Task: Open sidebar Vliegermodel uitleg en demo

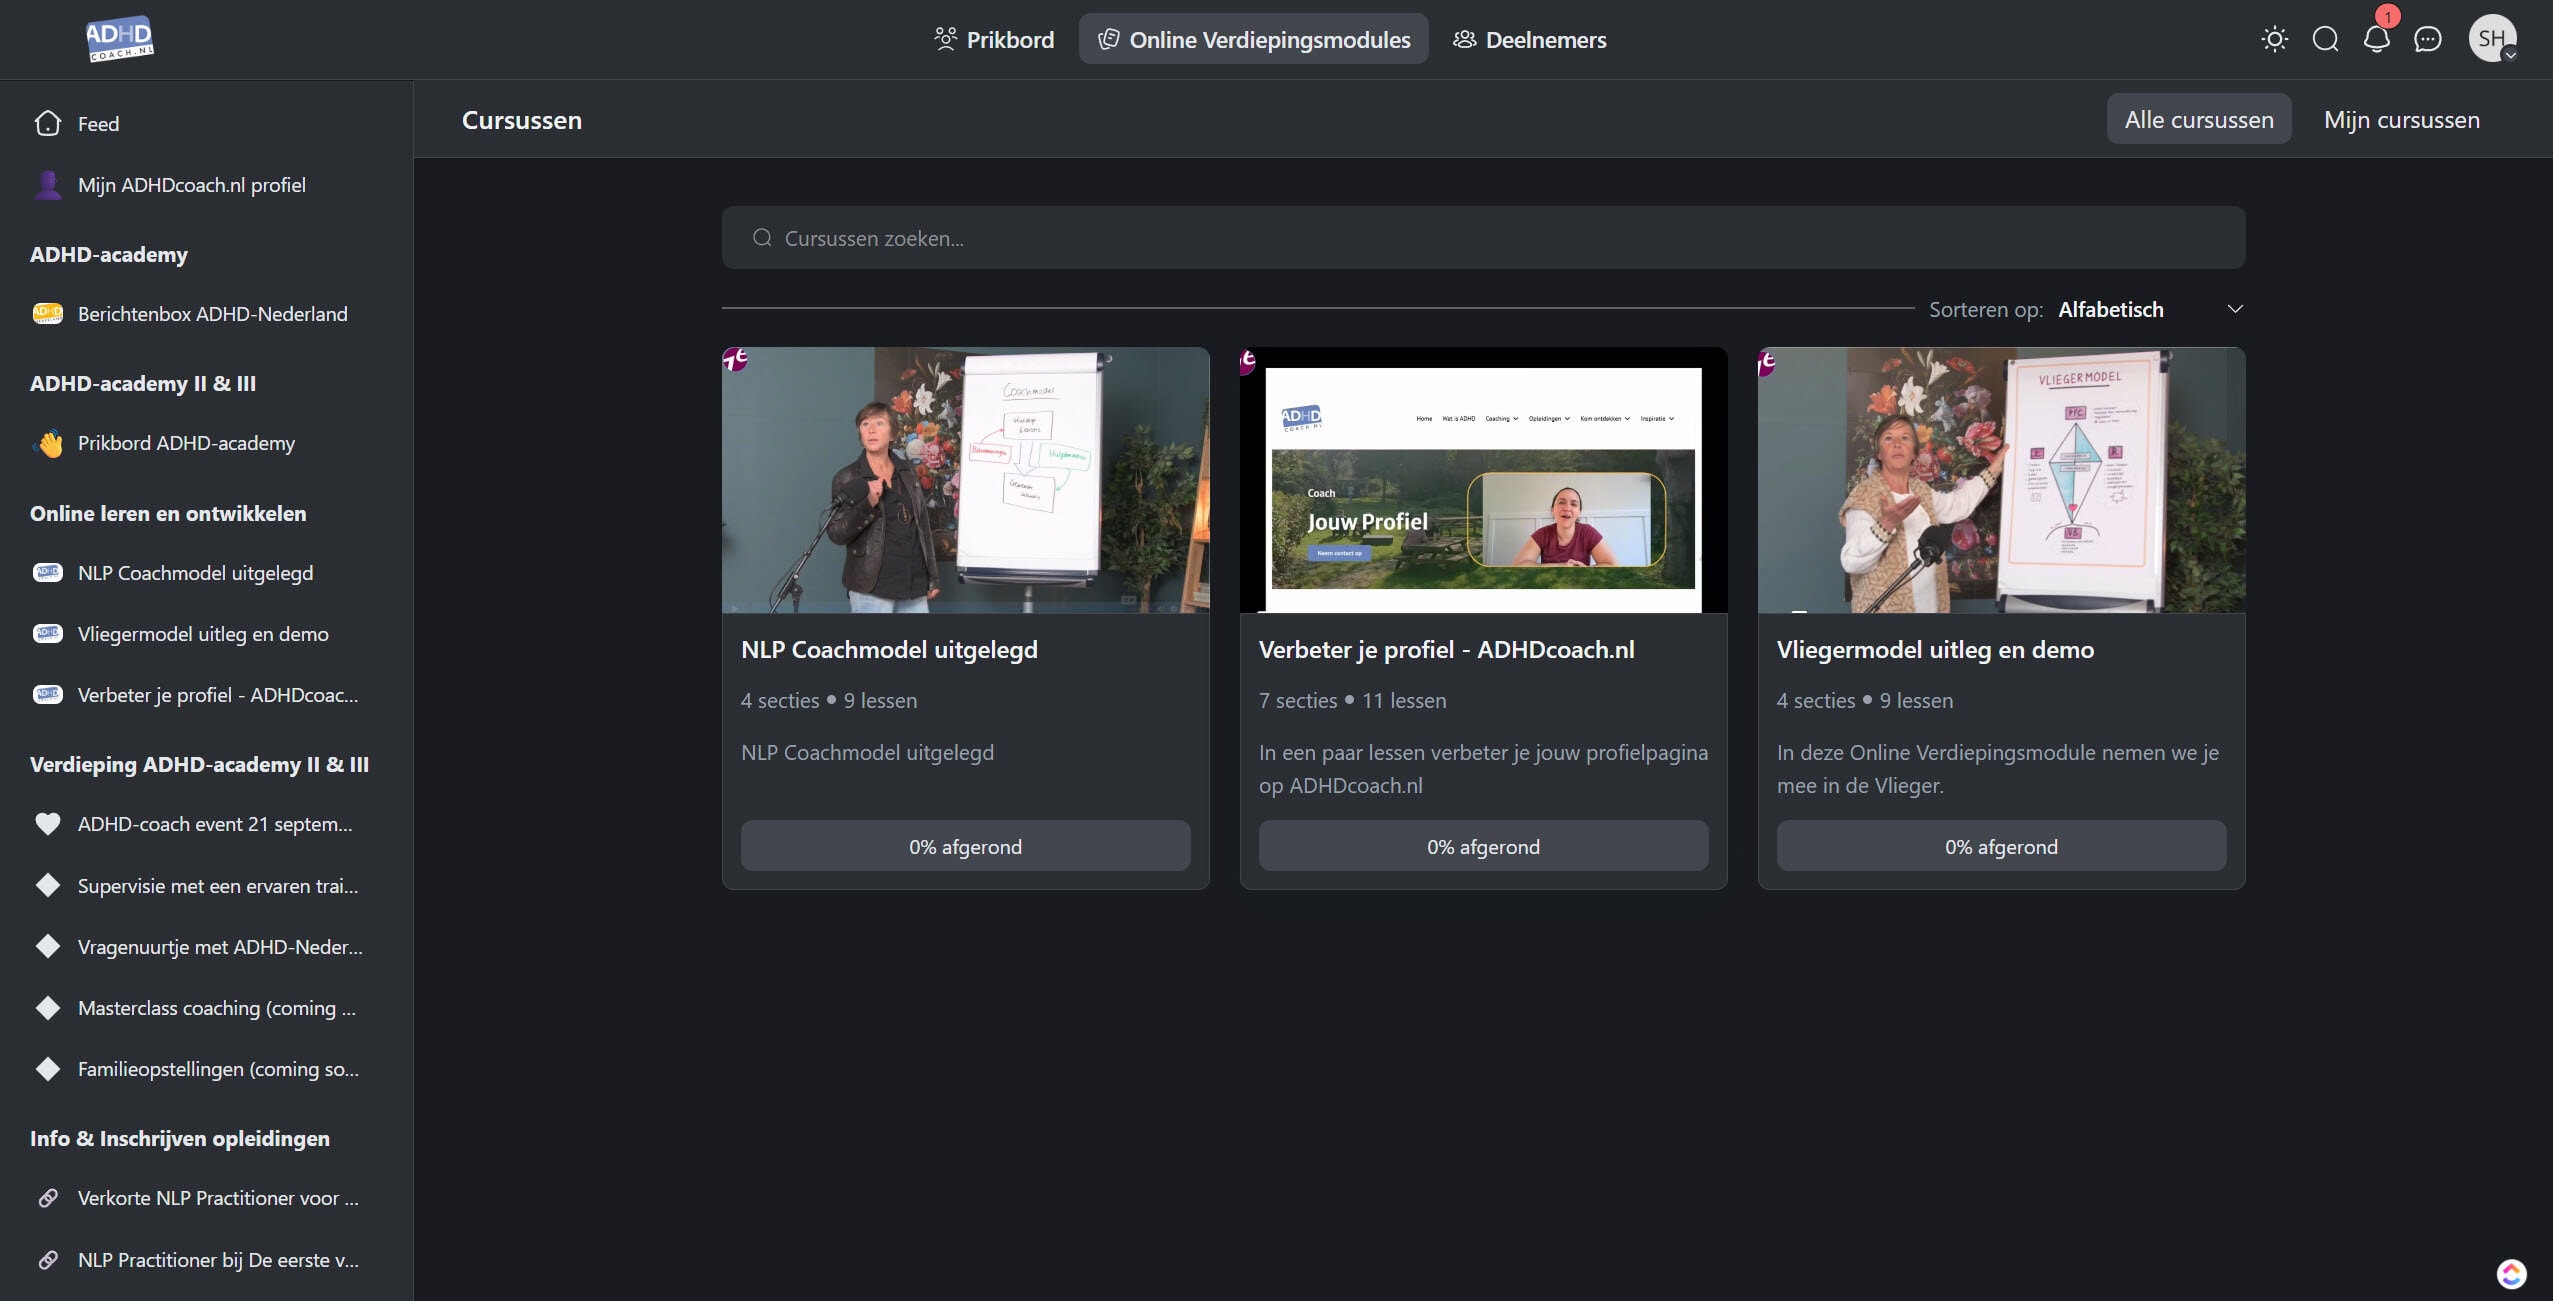Action: point(203,634)
